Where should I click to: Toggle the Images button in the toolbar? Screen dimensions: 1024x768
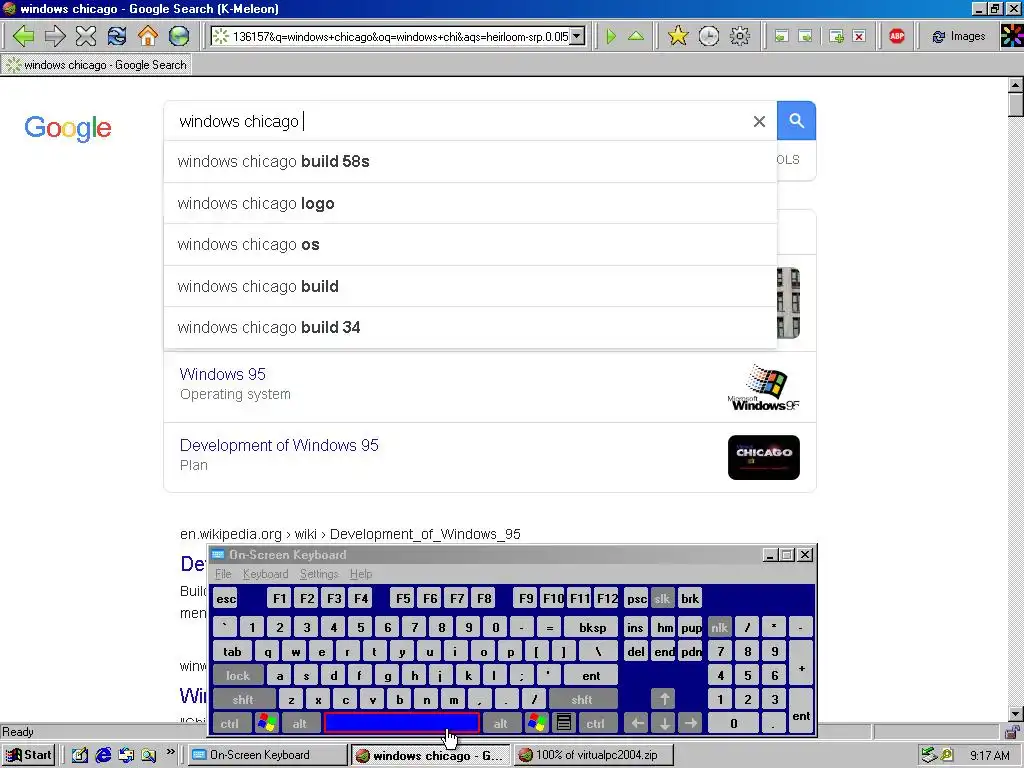(959, 37)
